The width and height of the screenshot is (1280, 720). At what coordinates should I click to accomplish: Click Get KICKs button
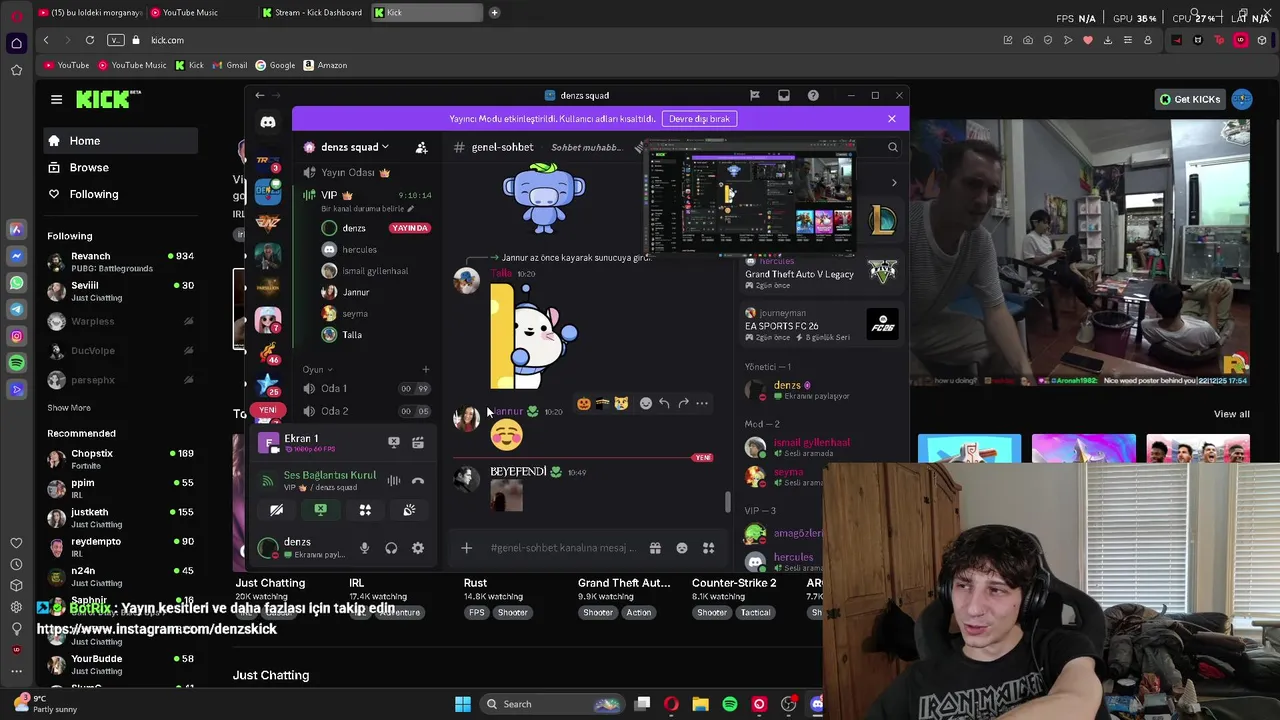pyautogui.click(x=1190, y=99)
